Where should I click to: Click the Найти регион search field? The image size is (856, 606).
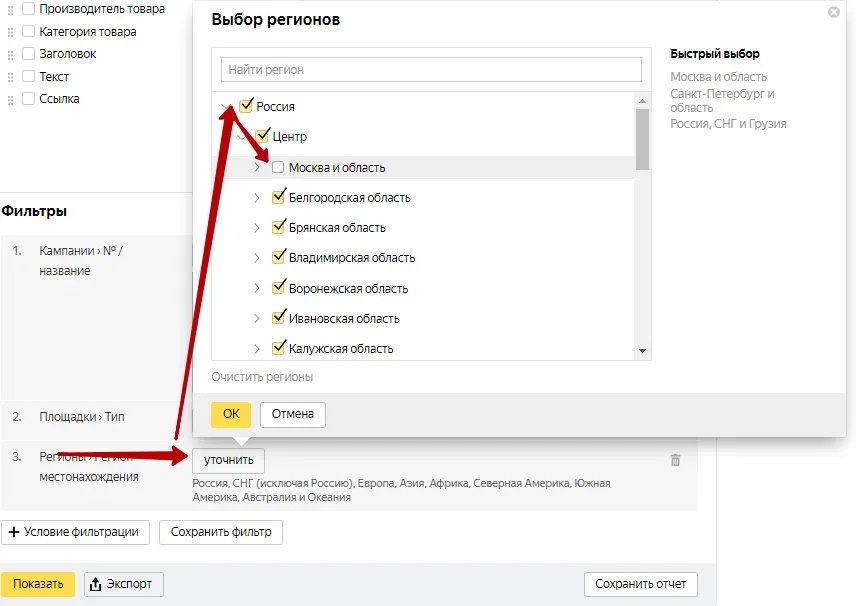(x=431, y=70)
